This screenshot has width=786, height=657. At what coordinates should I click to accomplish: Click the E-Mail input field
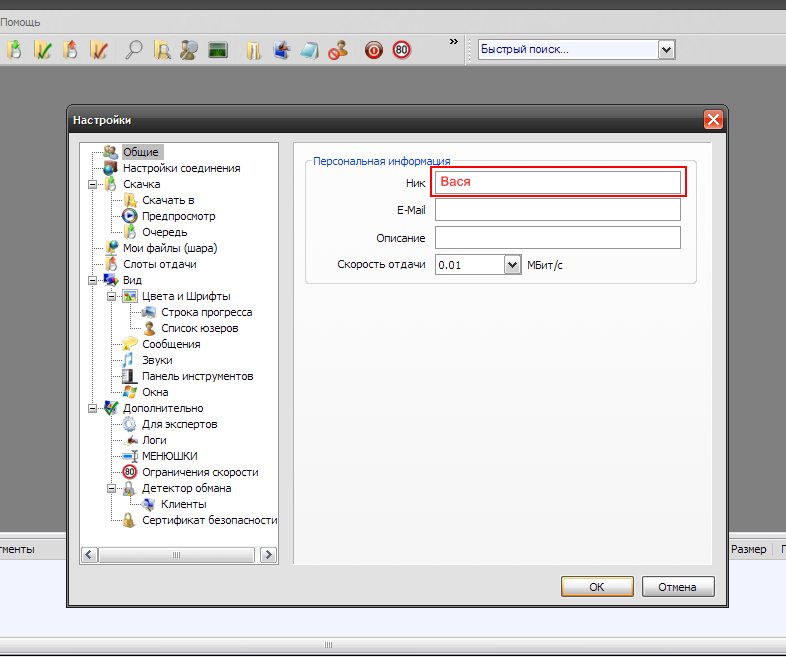[x=557, y=210]
